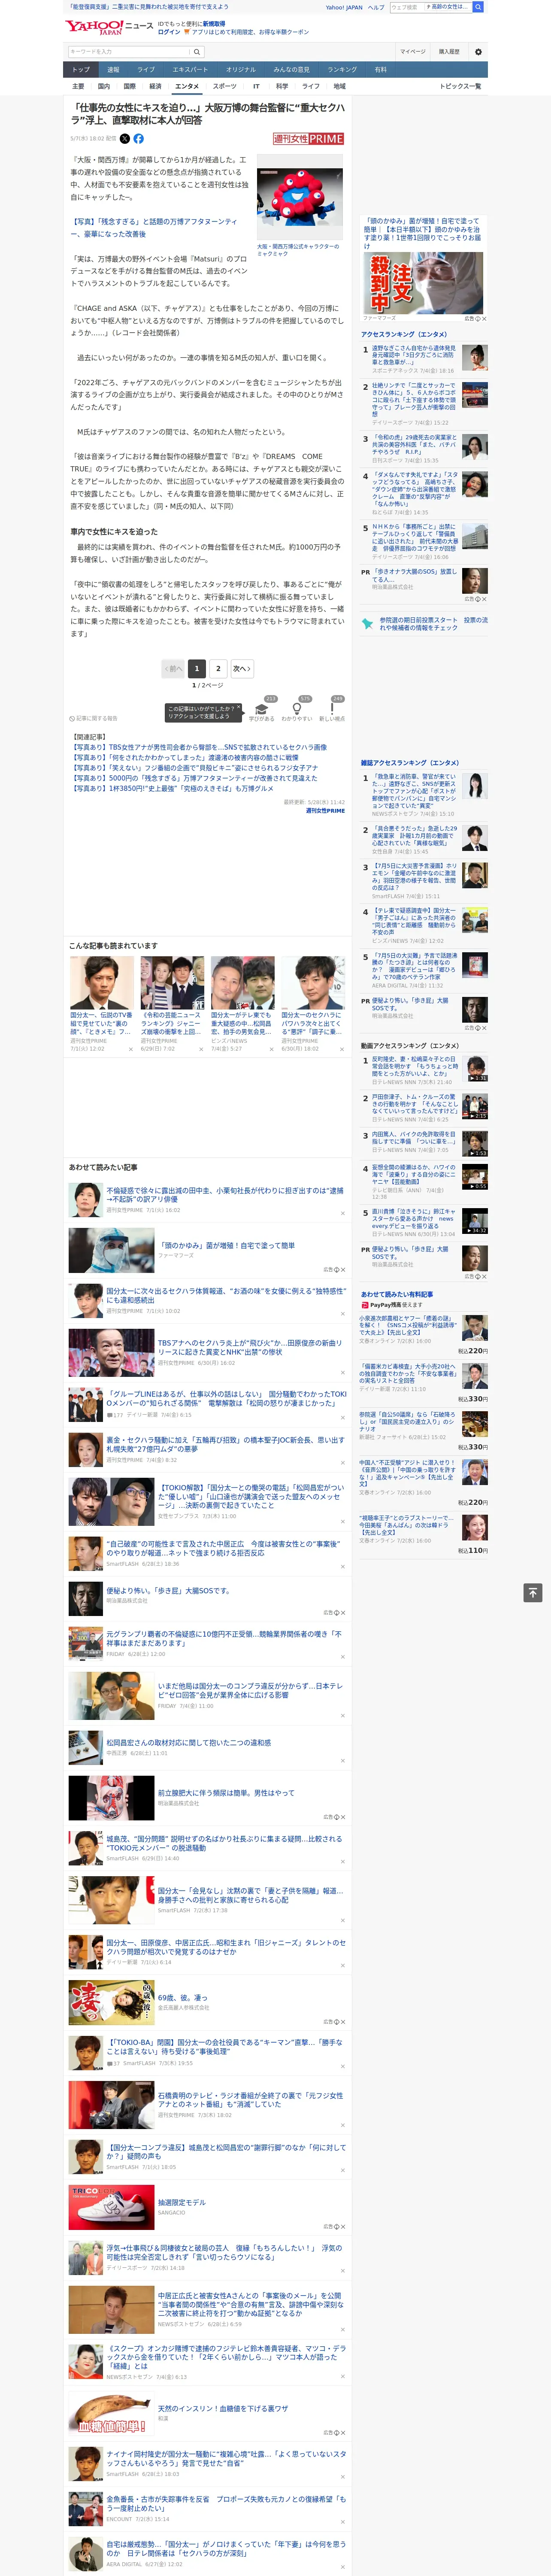Screen dimensions: 551x2576
Task: Click the ヘルプ link at top
Action: (x=376, y=7)
